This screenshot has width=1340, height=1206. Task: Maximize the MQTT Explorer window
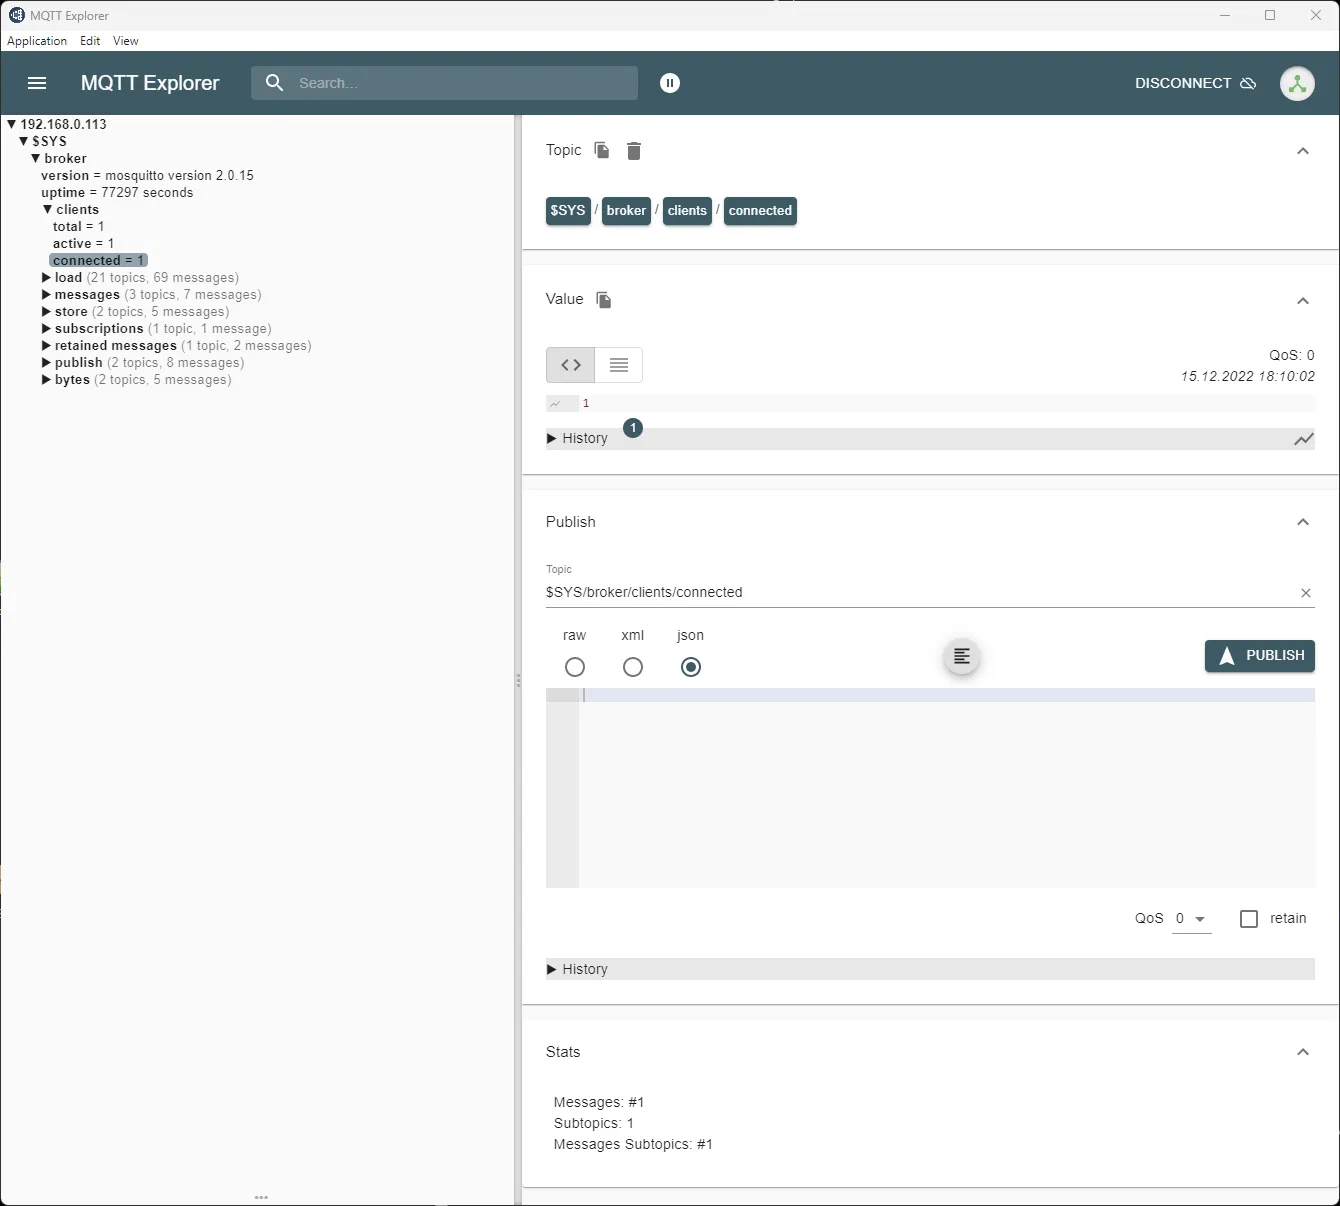click(1270, 15)
